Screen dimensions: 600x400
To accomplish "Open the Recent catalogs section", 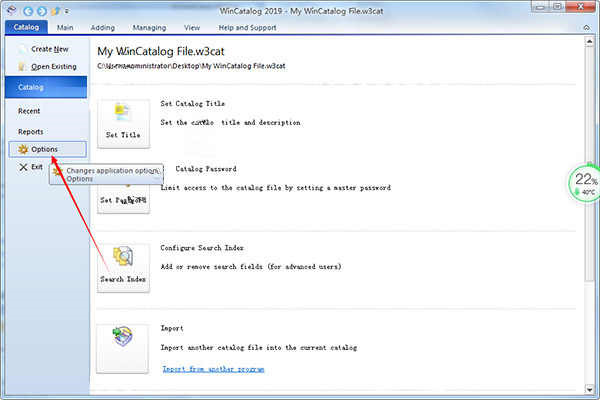I will (x=29, y=111).
